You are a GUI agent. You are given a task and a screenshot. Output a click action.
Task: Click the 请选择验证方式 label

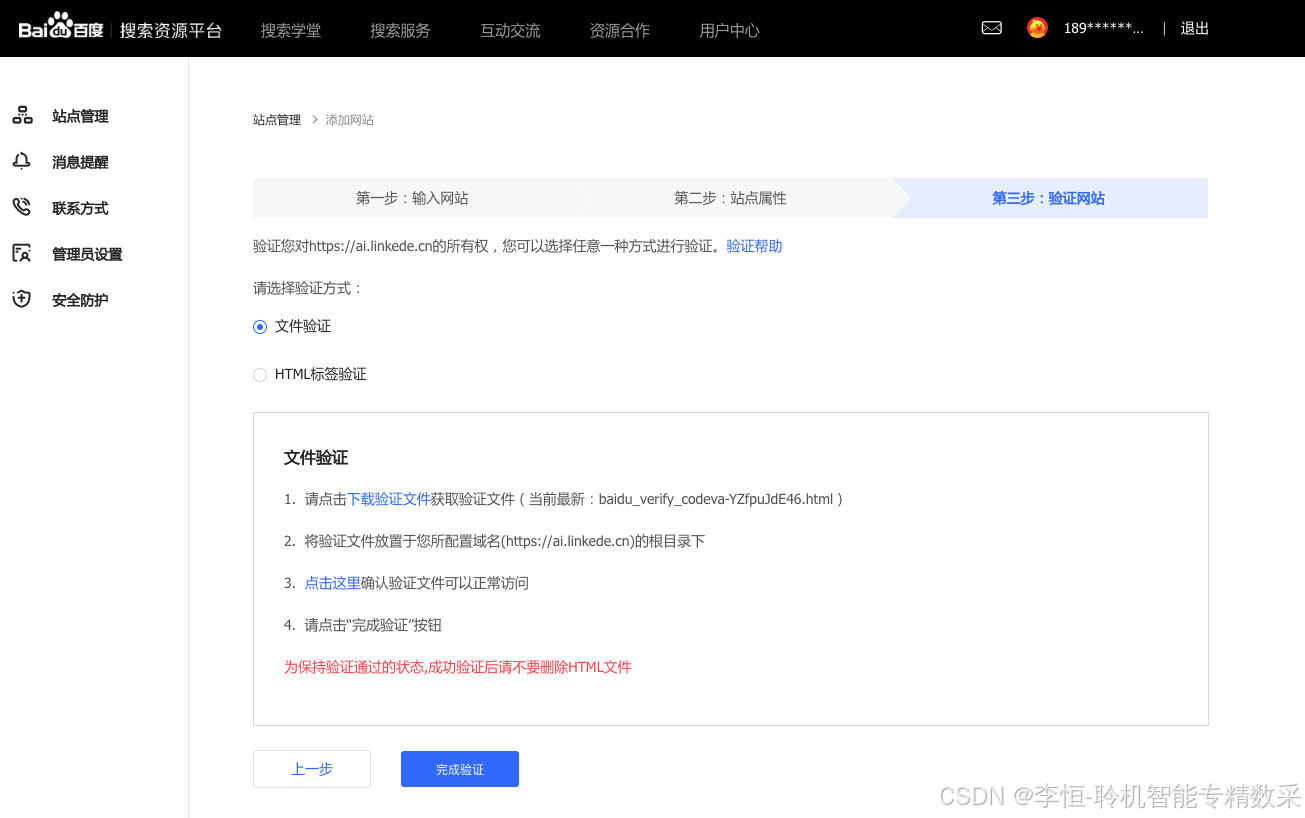[x=308, y=288]
